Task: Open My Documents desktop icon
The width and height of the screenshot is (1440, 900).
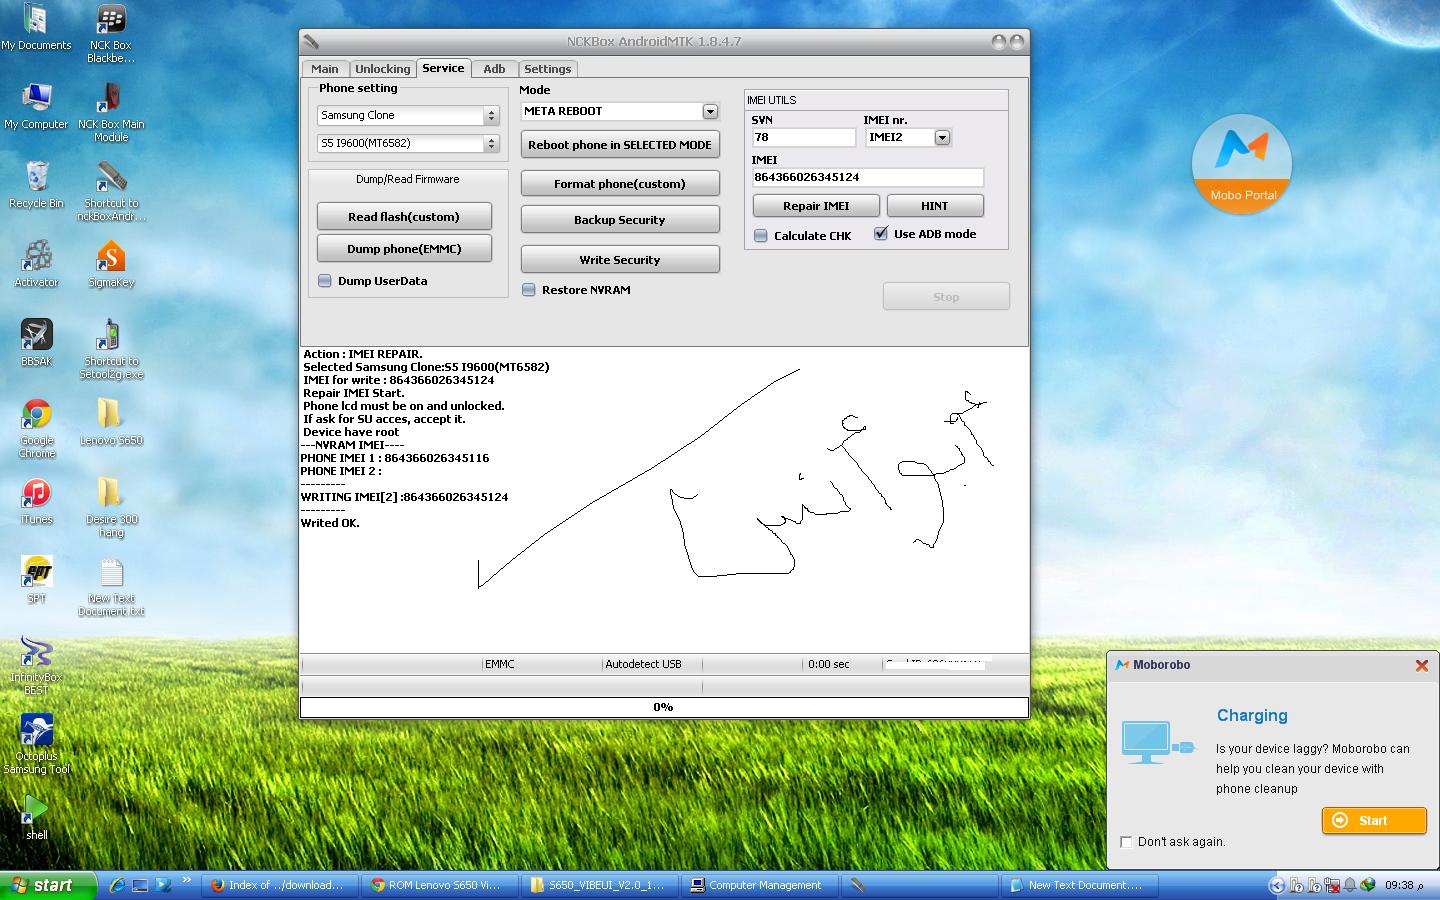Action: (x=36, y=28)
